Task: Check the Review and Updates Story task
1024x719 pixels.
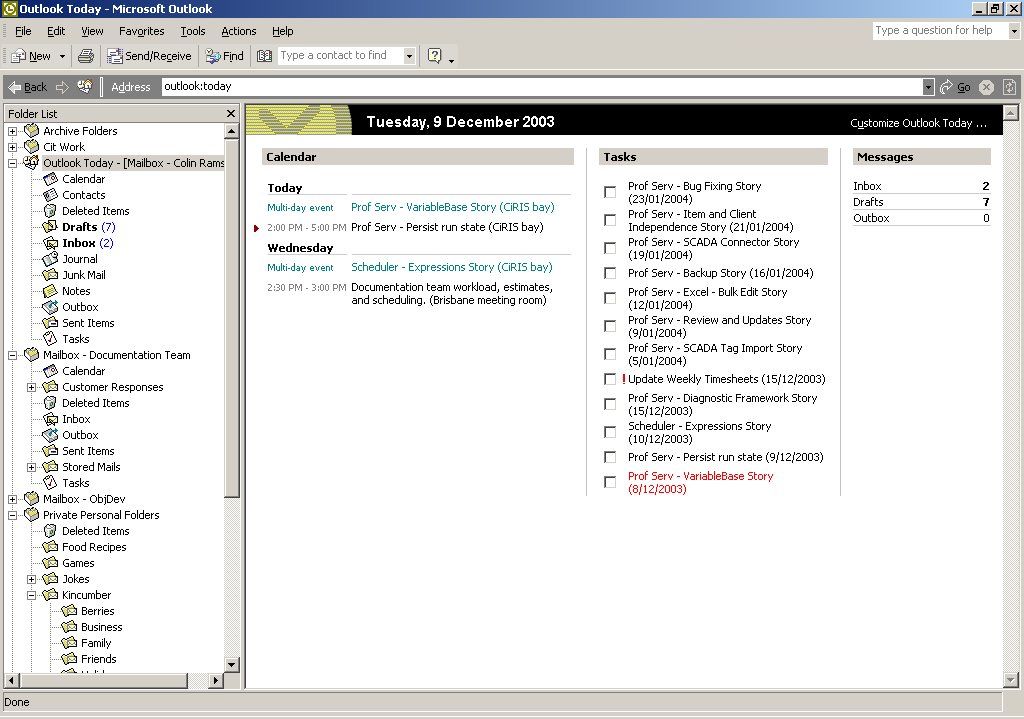Action: (x=610, y=326)
